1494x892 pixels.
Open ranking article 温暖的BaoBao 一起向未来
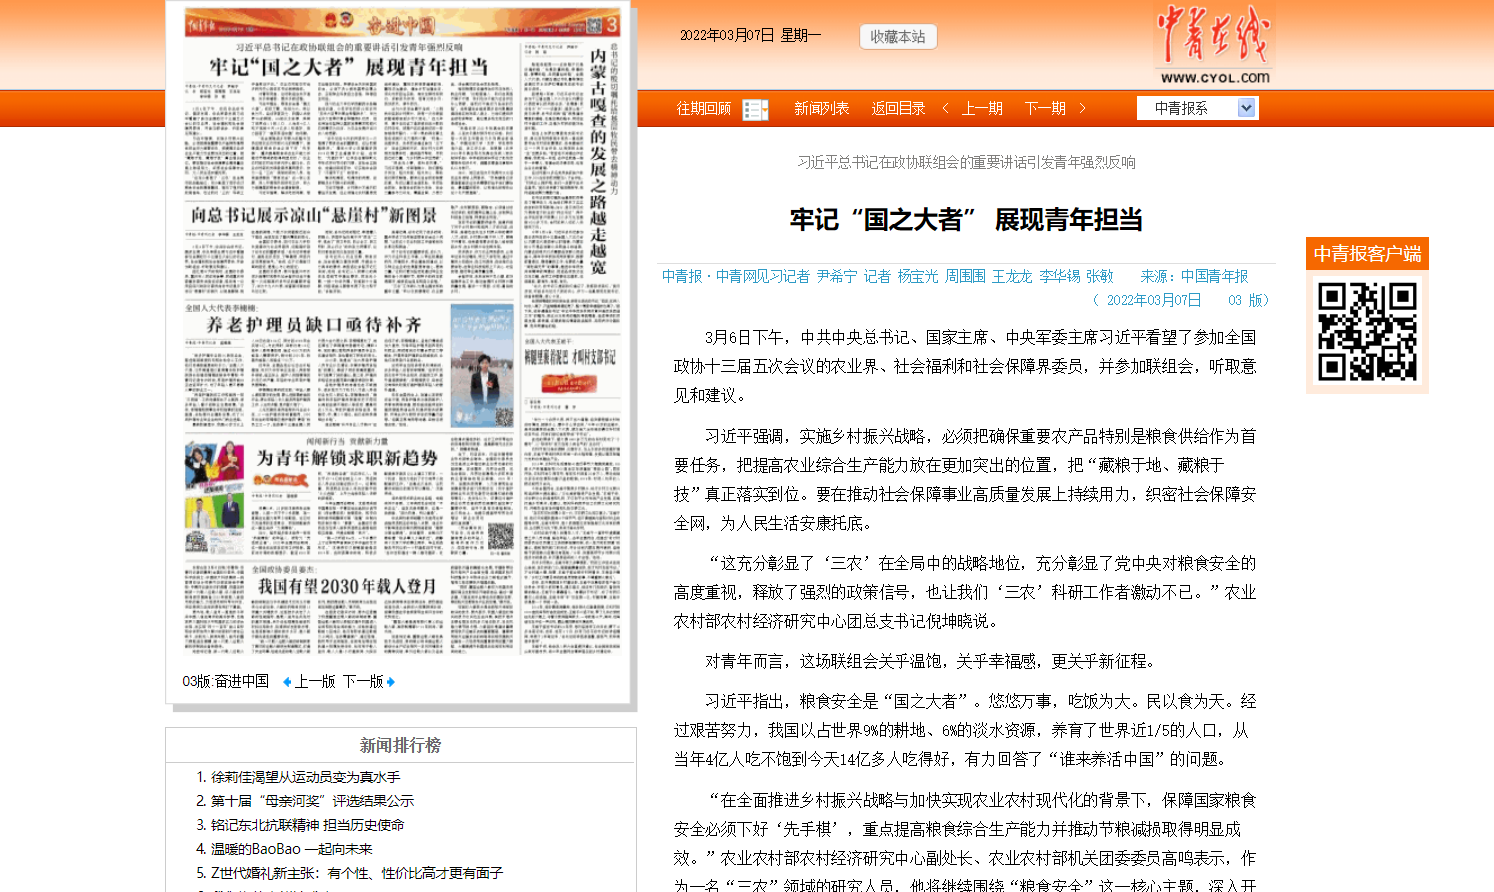pos(291,849)
